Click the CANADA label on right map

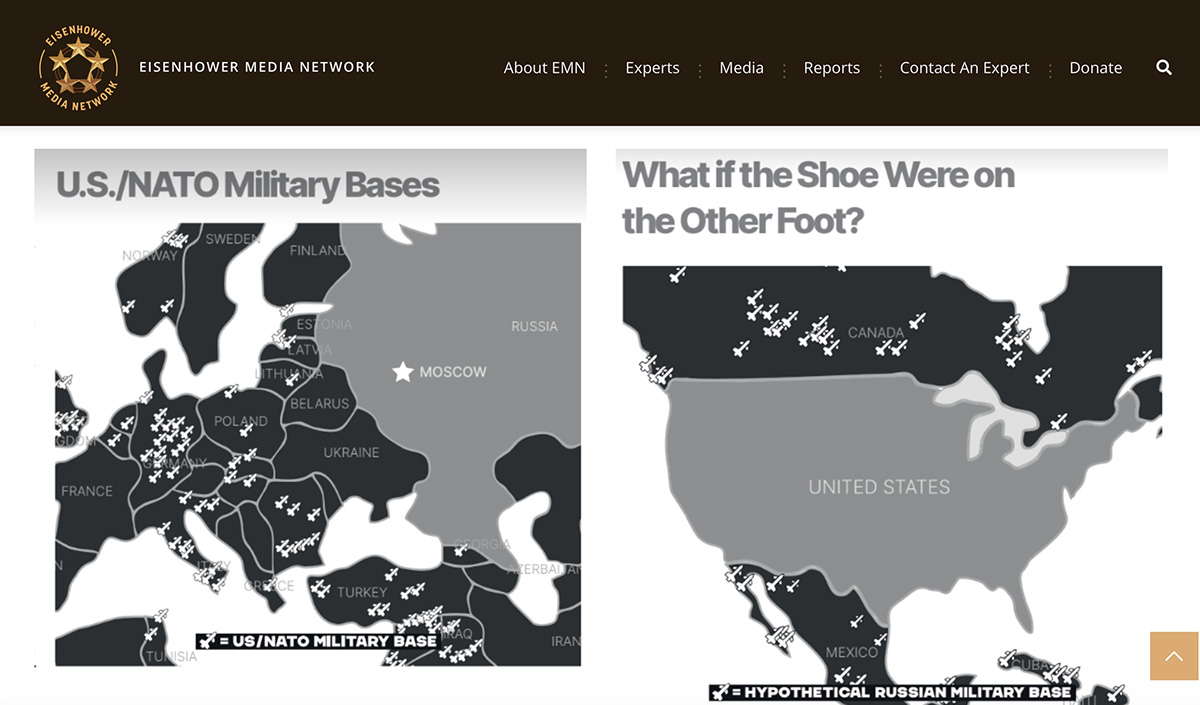875,332
